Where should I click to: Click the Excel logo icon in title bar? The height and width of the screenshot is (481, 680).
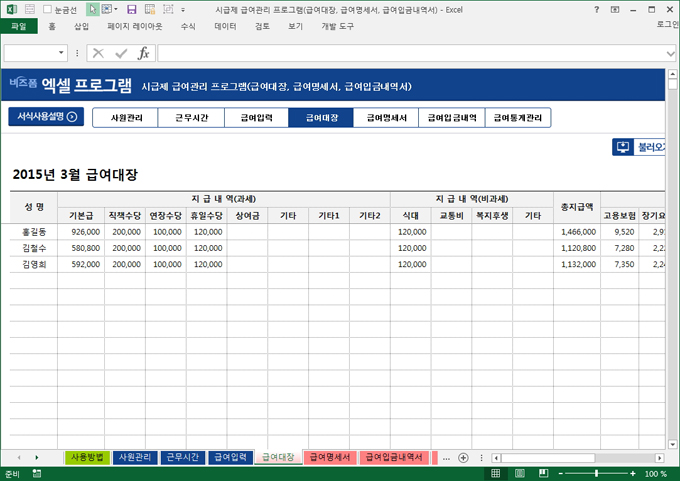(10, 8)
